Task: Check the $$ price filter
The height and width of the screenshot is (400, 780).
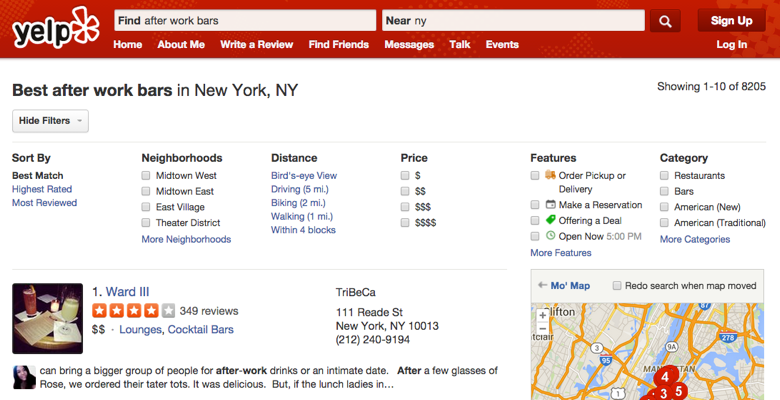Action: pyautogui.click(x=405, y=191)
